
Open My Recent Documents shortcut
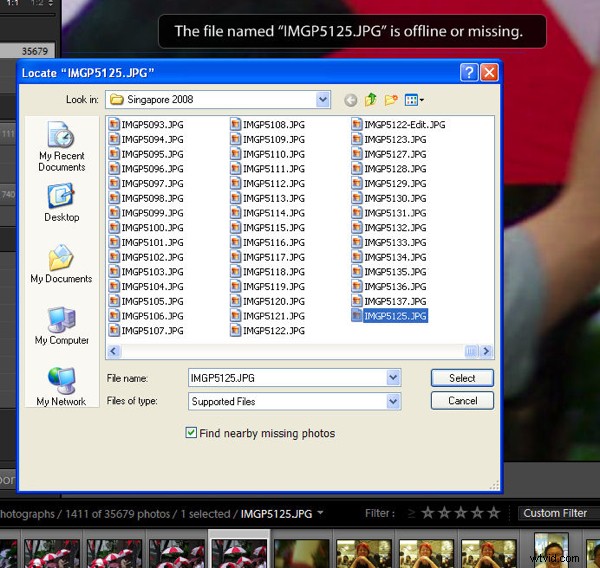tap(61, 146)
